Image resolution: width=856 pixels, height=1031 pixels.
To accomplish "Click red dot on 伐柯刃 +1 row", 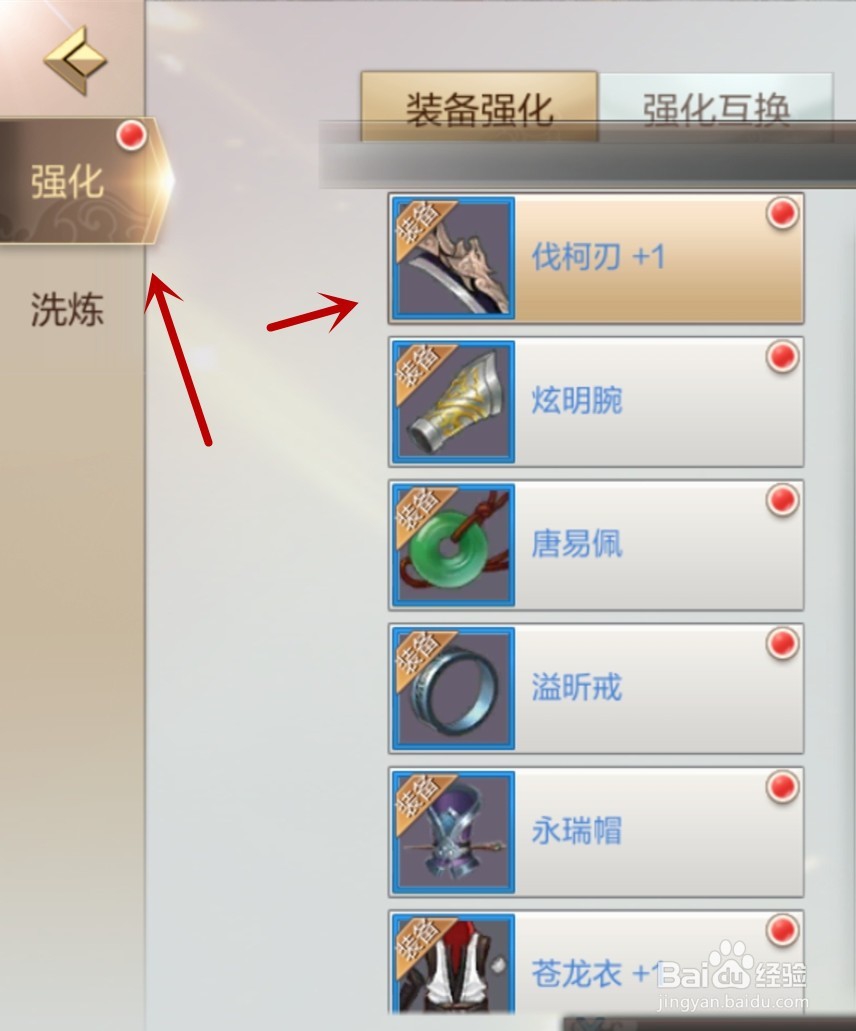I will 782,213.
